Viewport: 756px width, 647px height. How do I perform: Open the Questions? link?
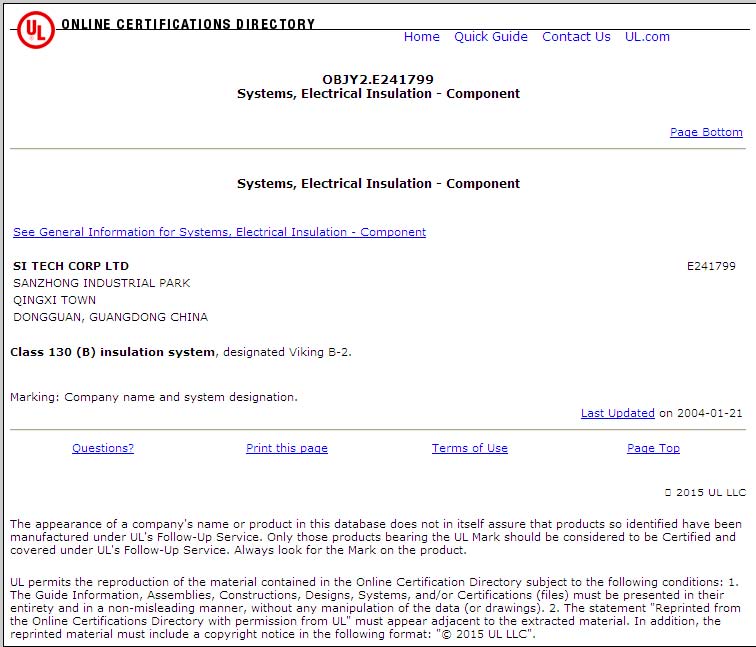[x=103, y=448]
